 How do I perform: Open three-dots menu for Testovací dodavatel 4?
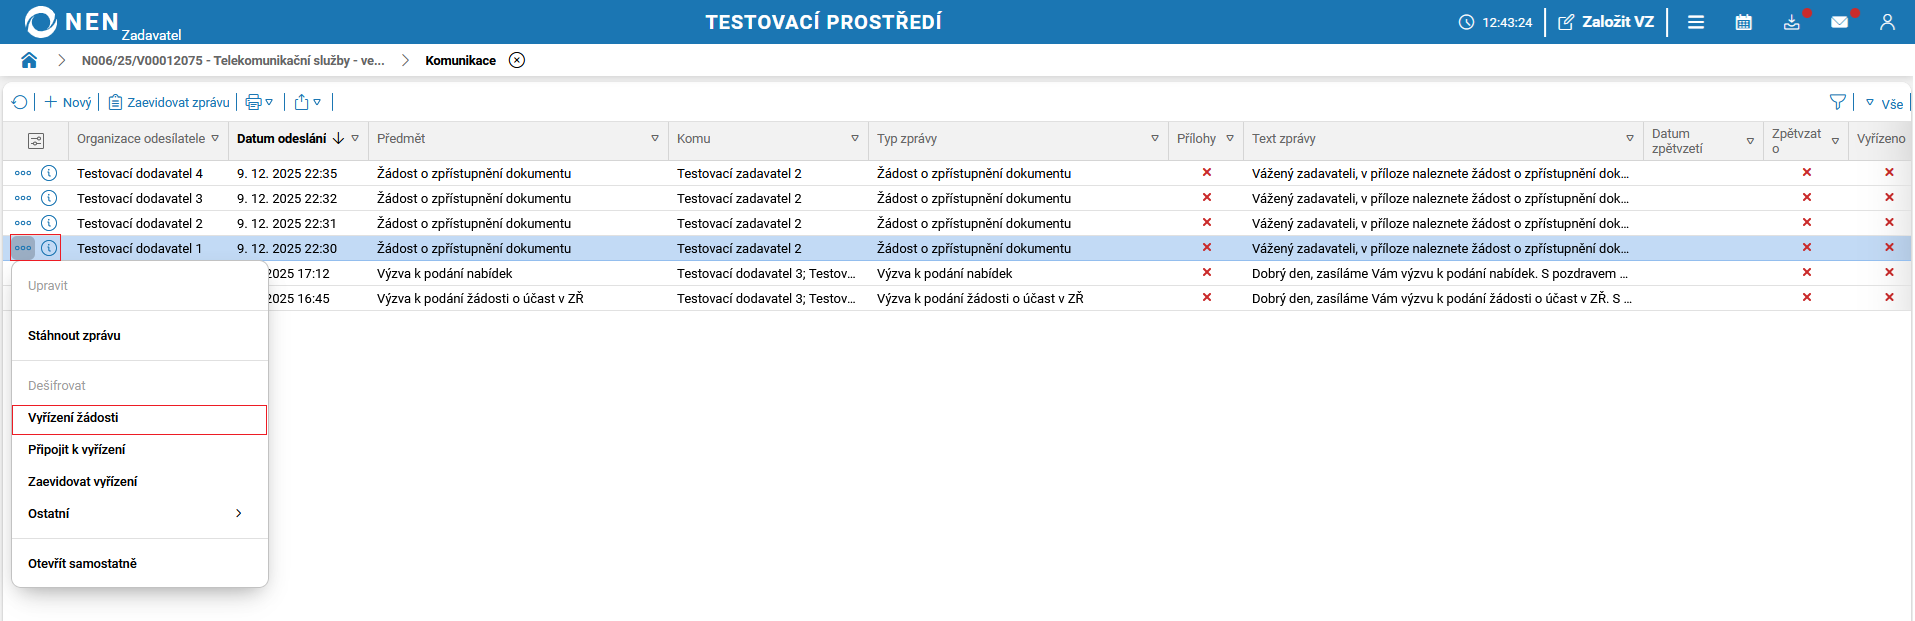click(x=23, y=173)
